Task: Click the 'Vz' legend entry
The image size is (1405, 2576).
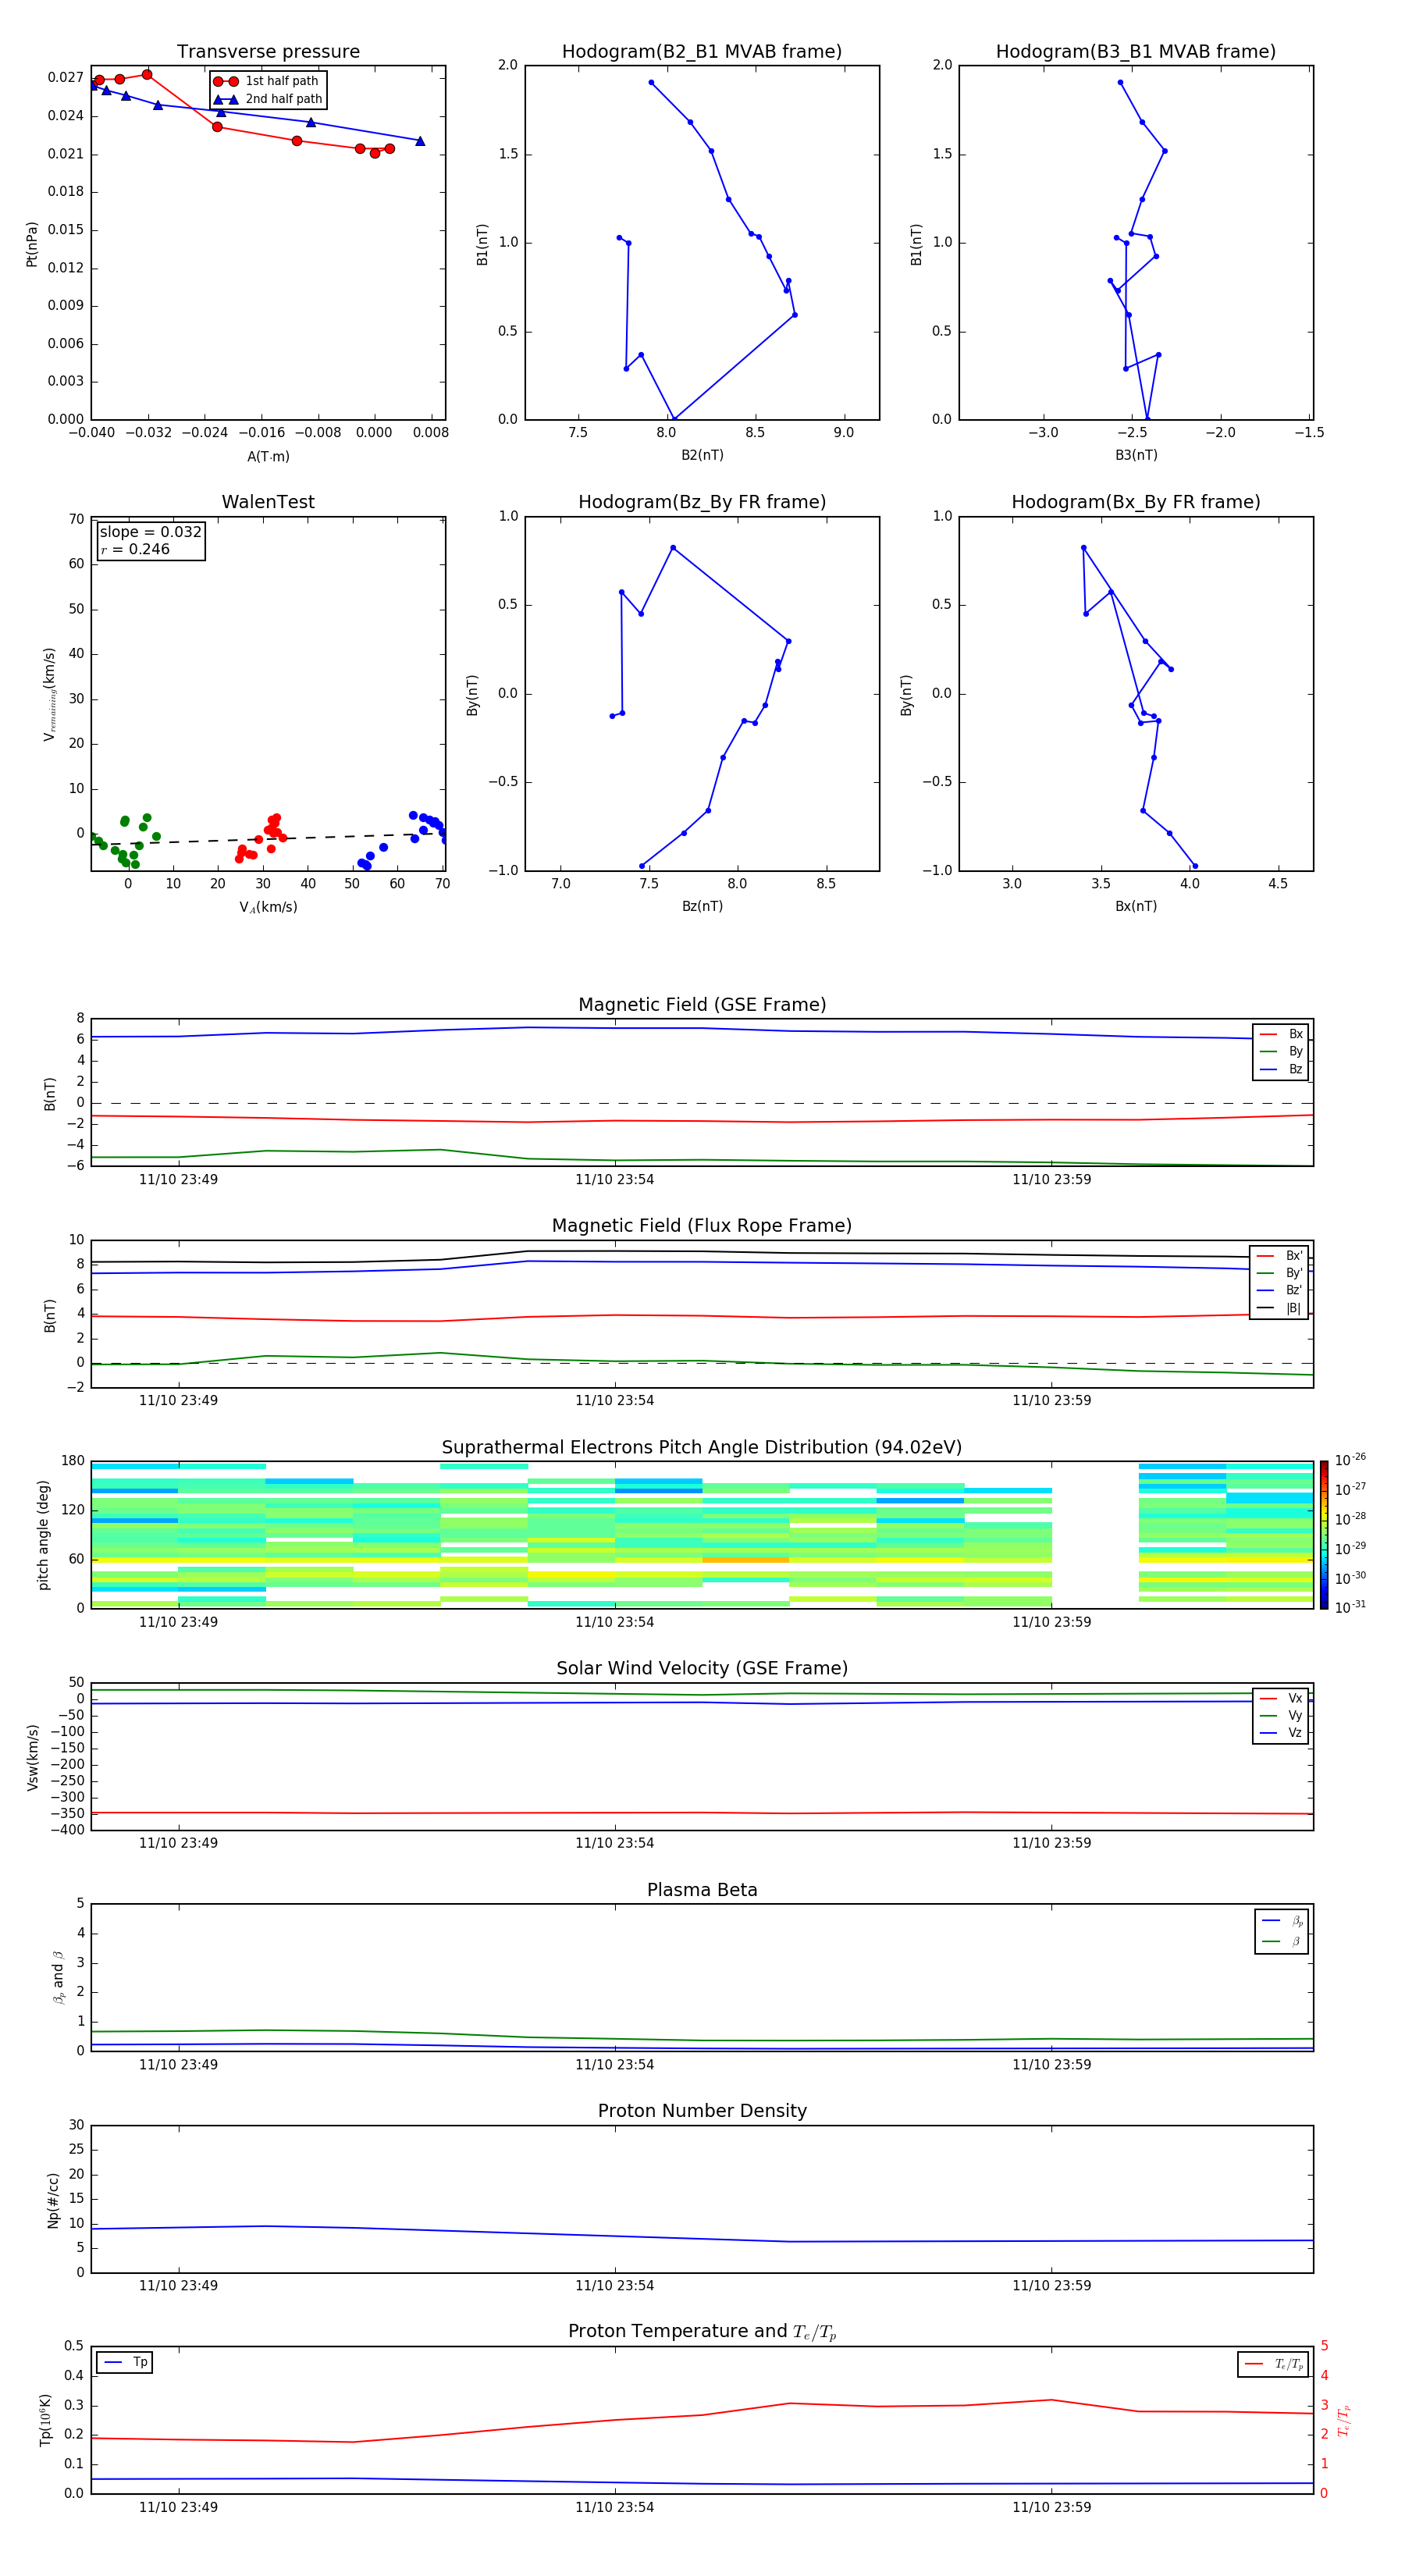Action: (1282, 1733)
